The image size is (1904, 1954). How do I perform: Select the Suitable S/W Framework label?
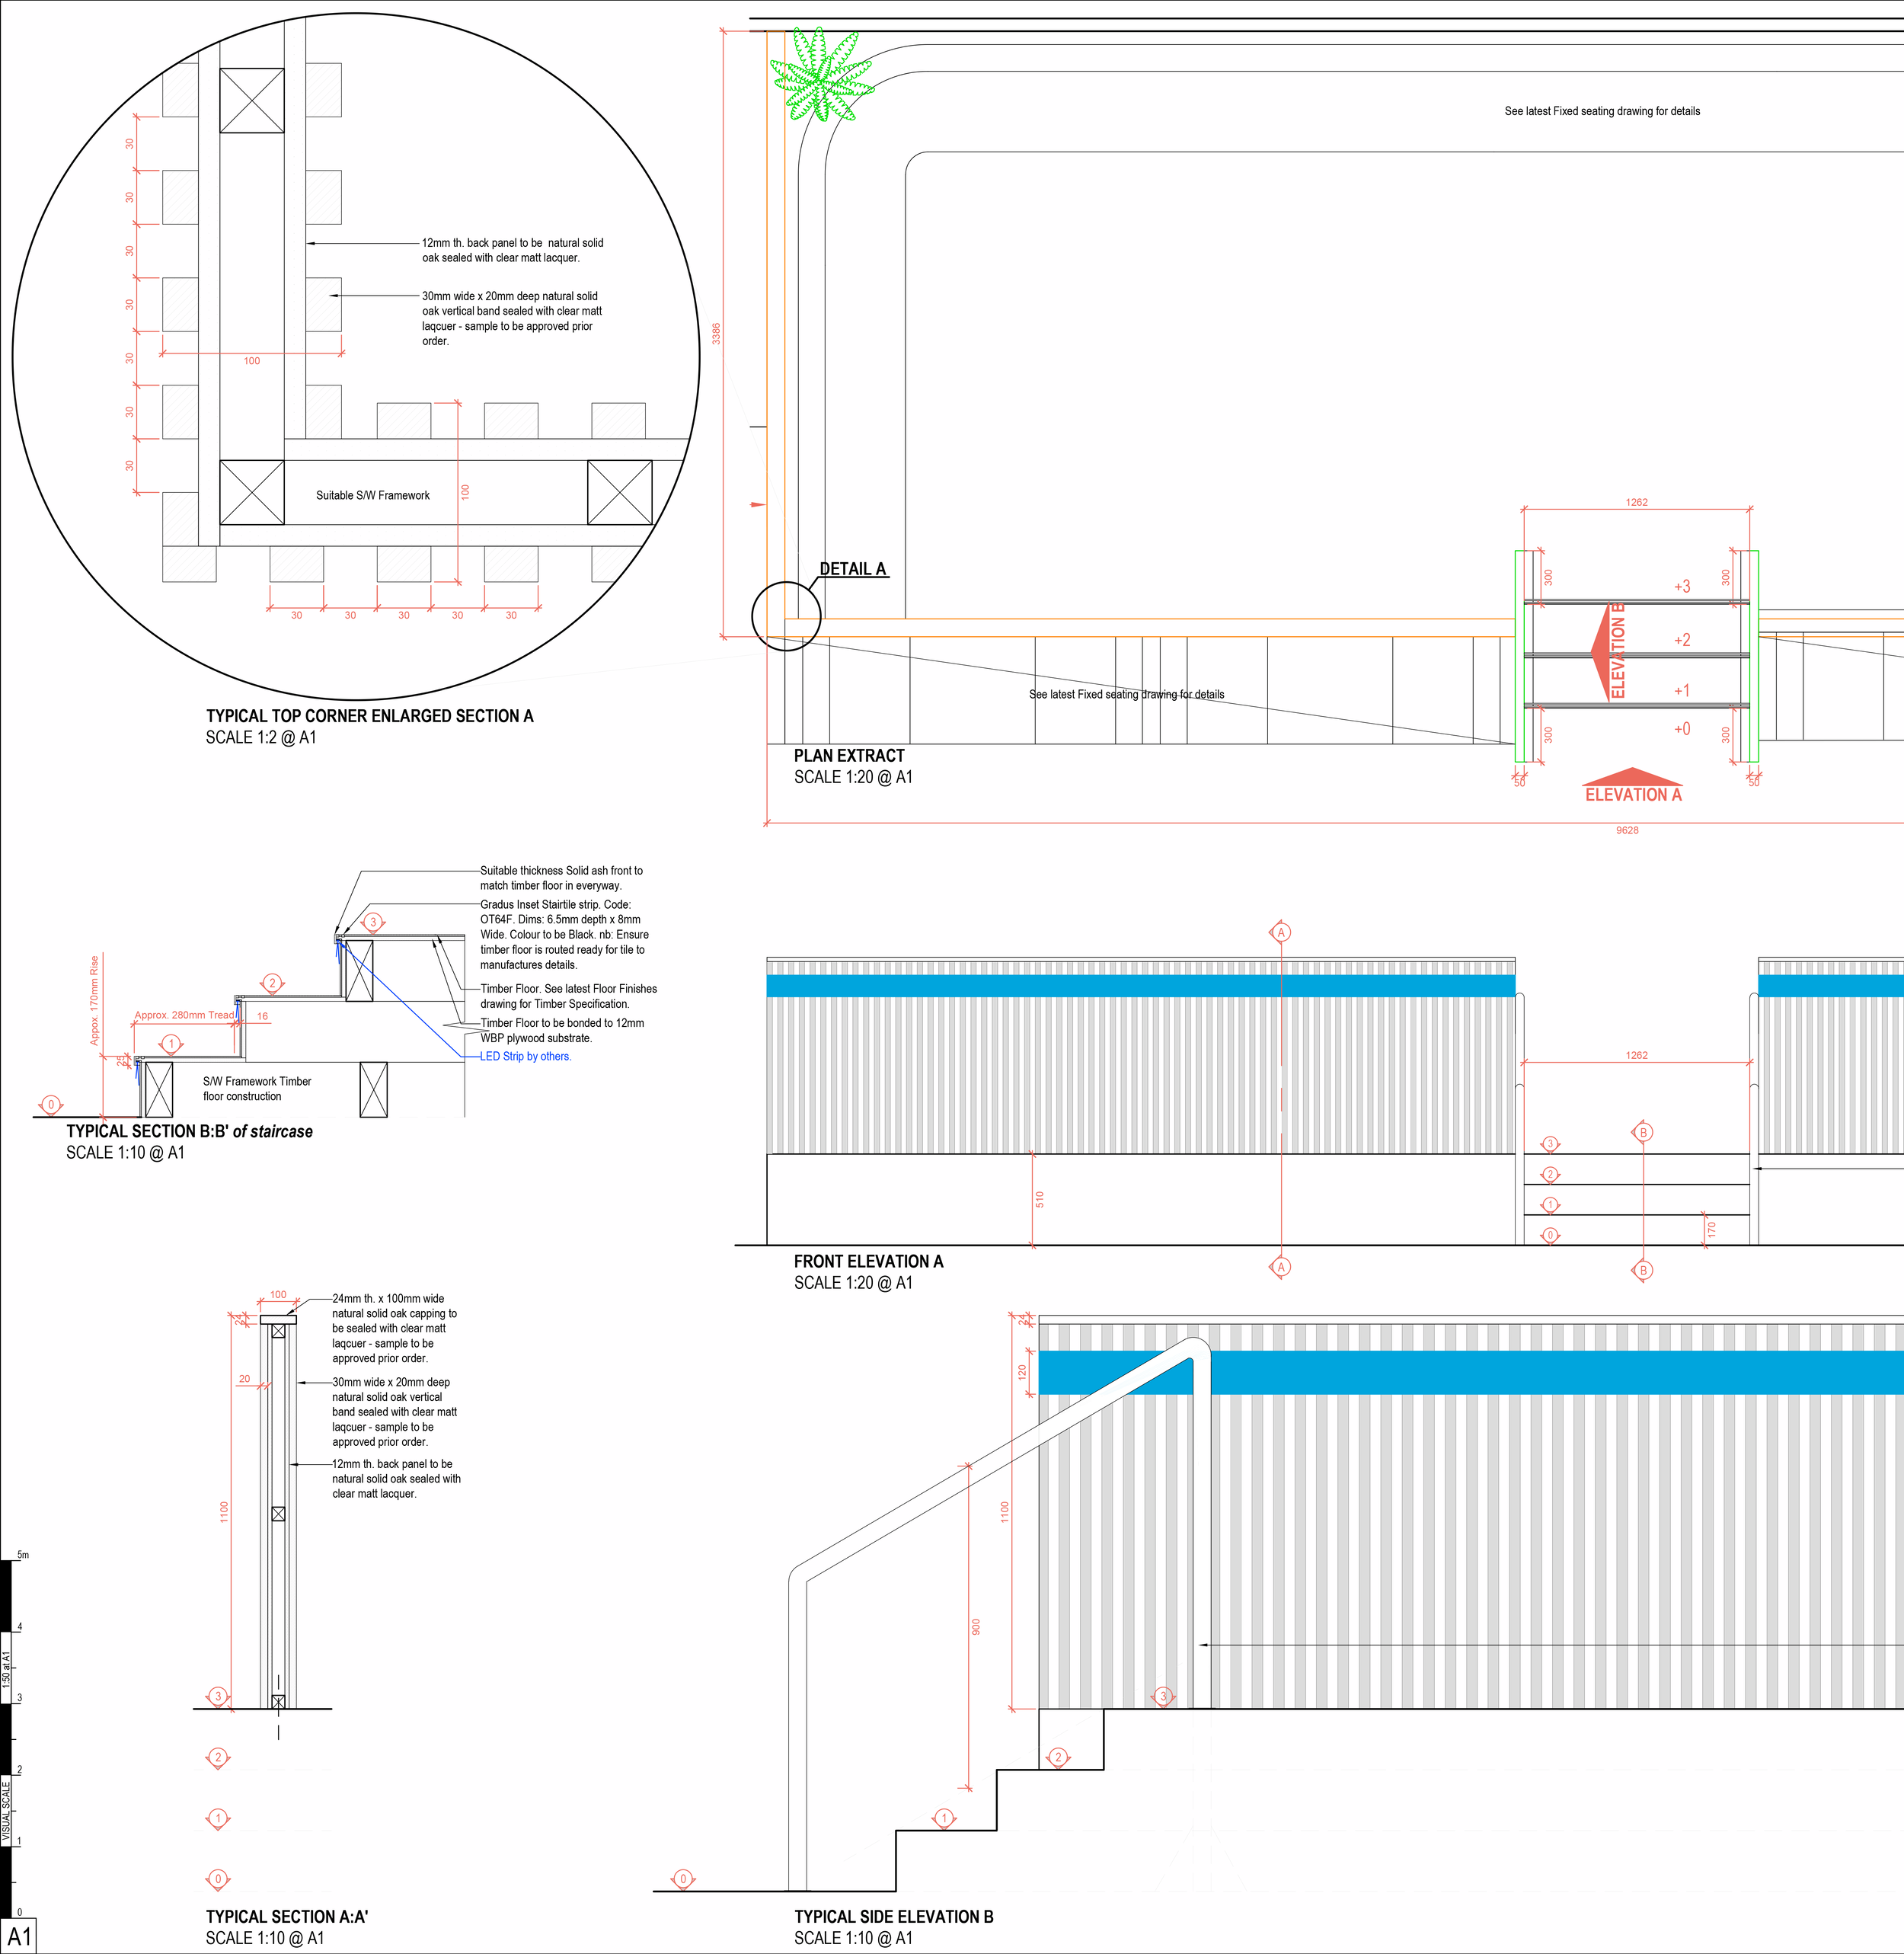(x=373, y=495)
